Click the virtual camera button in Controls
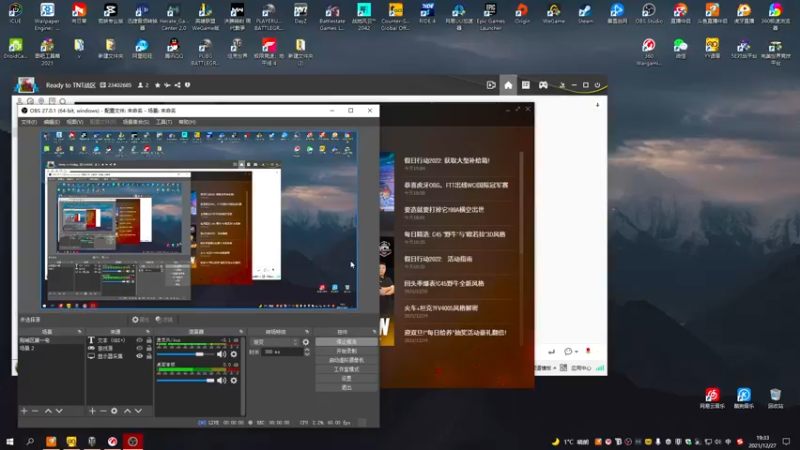This screenshot has height=450, width=800. click(346, 360)
